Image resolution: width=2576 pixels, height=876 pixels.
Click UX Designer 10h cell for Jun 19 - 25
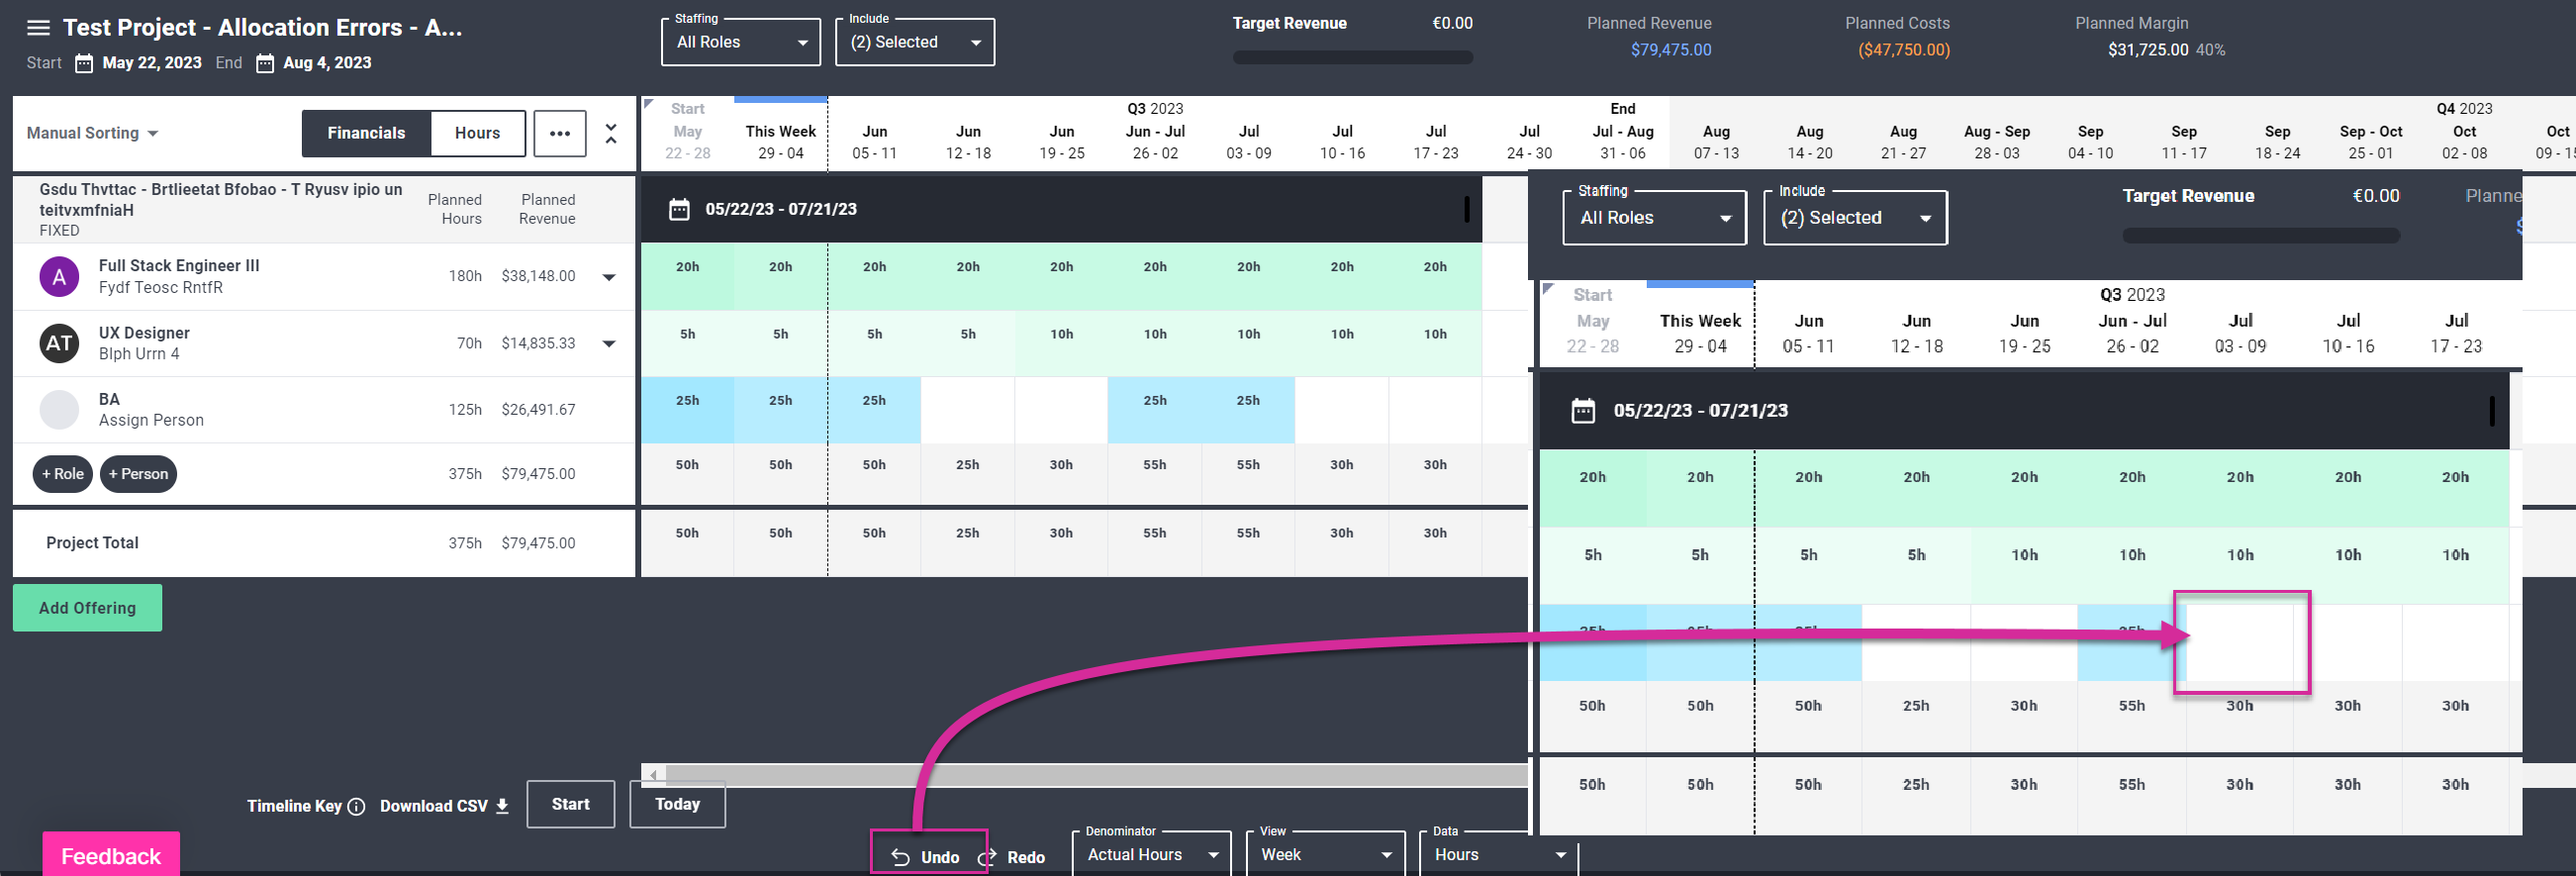click(1061, 344)
